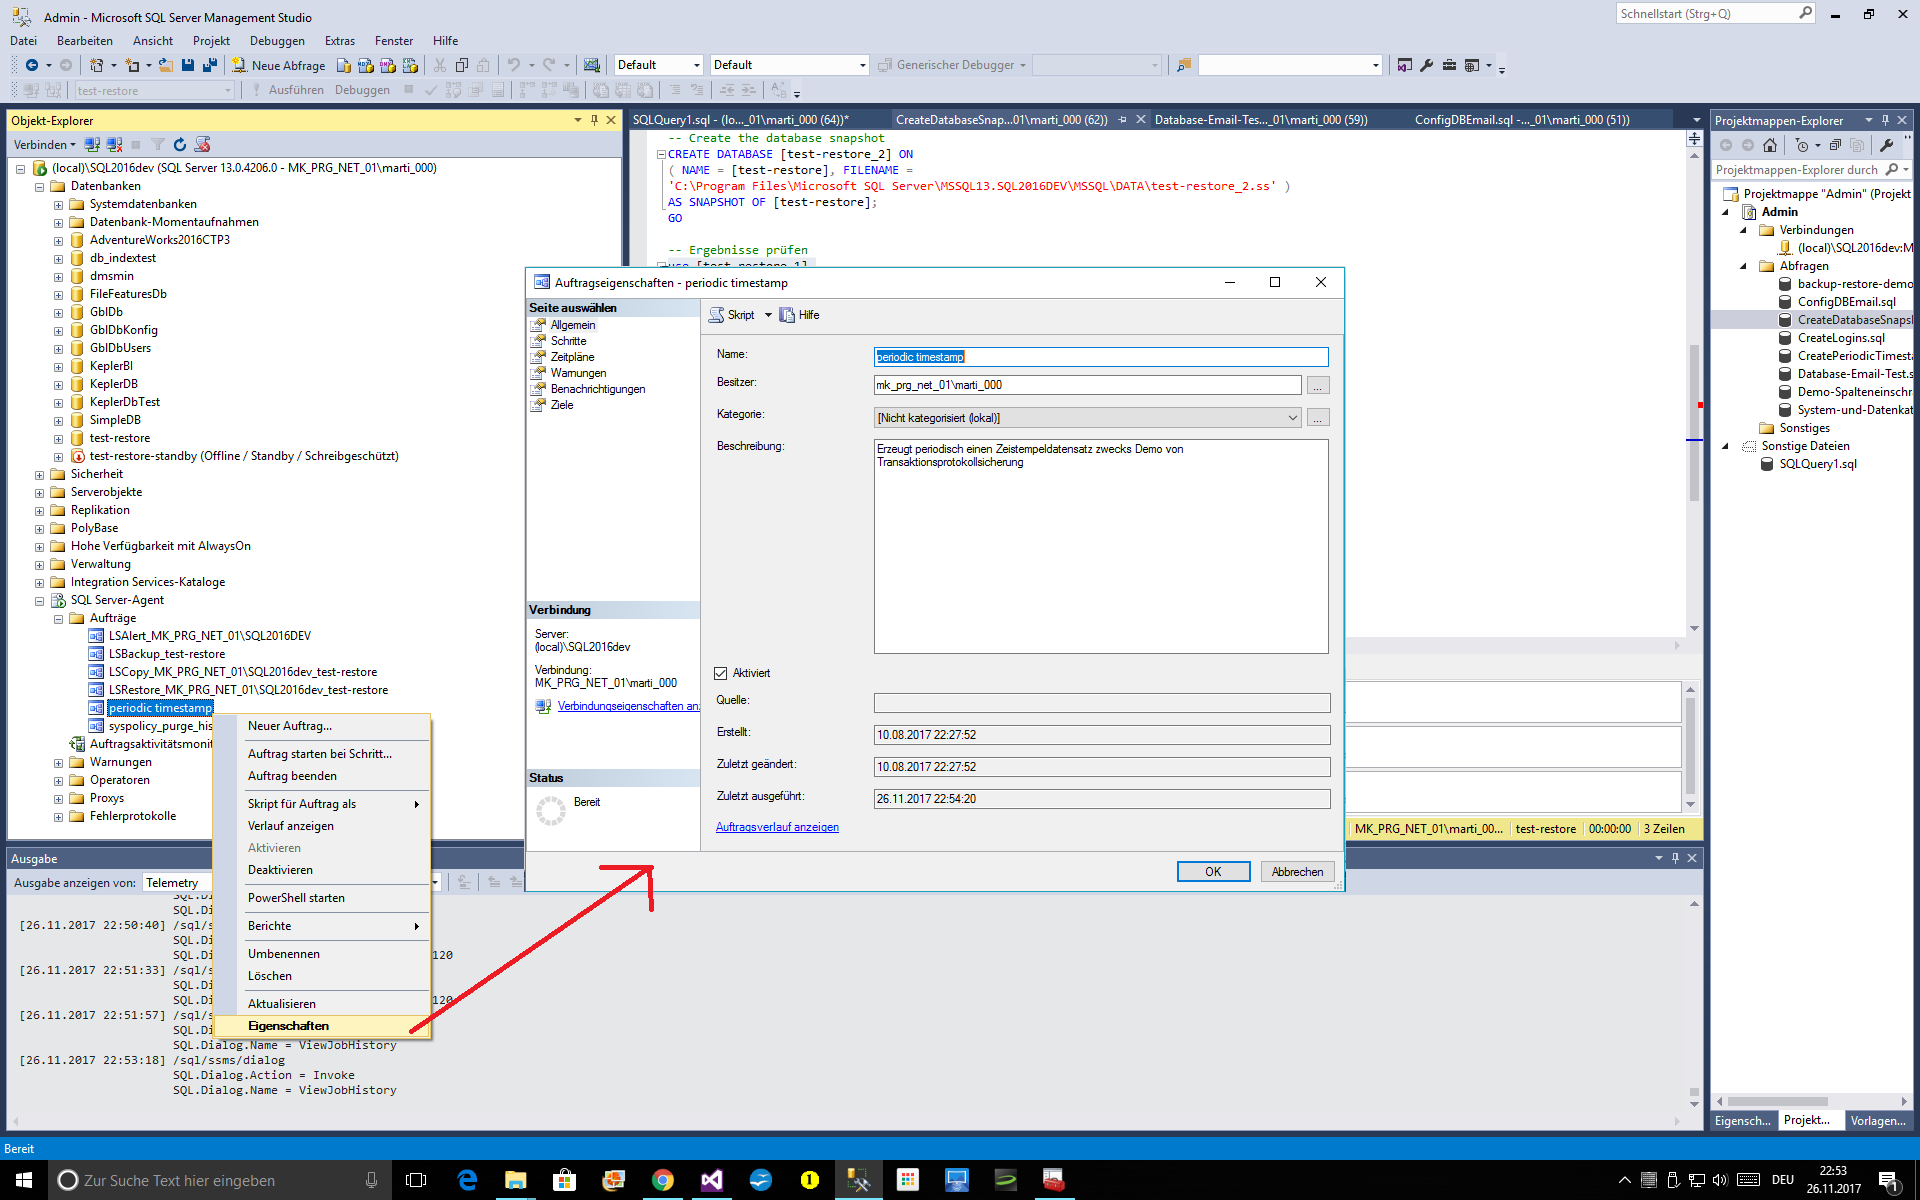
Task: Open Skript dropdown arrow in dialog toolbar
Action: (x=768, y=315)
